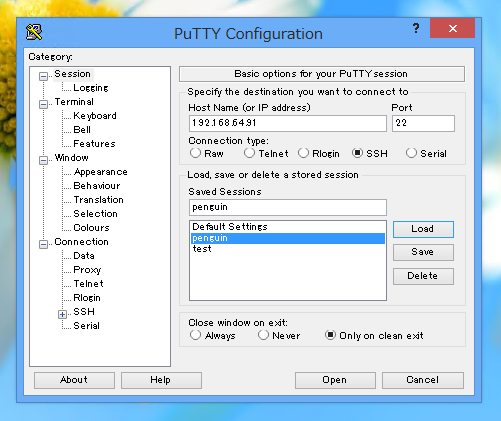Click the PuTTY icon in the title bar

click(x=34, y=32)
